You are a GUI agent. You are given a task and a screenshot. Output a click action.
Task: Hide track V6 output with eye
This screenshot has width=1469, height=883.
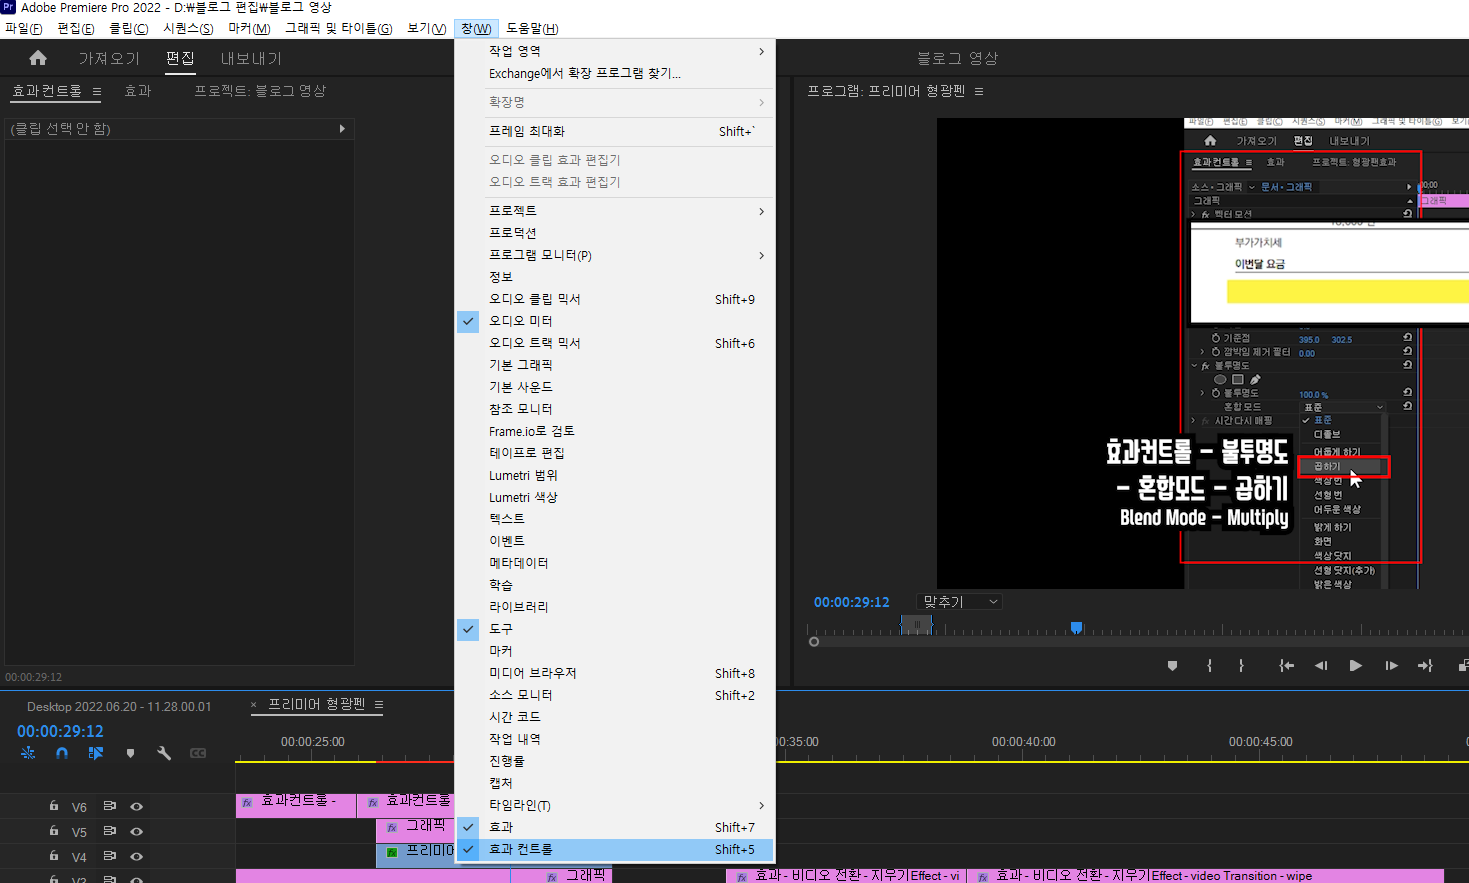coord(137,806)
